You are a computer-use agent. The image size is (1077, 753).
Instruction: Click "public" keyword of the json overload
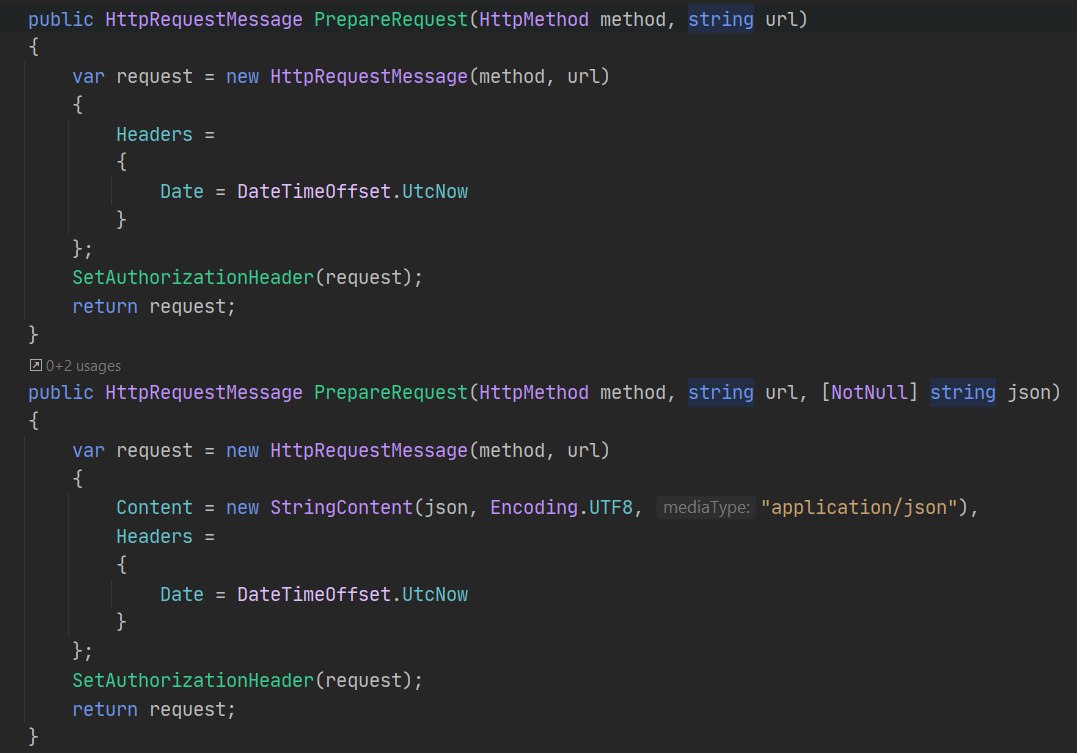click(x=60, y=393)
